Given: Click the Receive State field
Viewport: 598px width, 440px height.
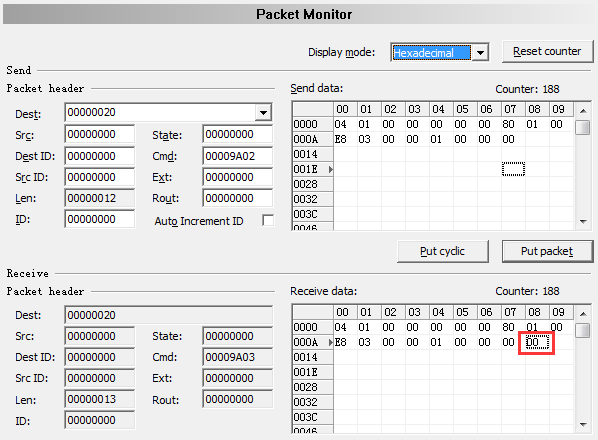Looking at the screenshot, I should tap(237, 336).
